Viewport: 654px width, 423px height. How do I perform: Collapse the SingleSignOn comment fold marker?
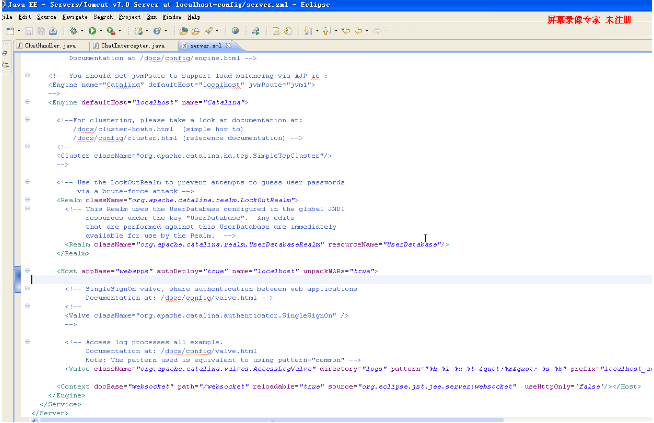tap(28, 288)
